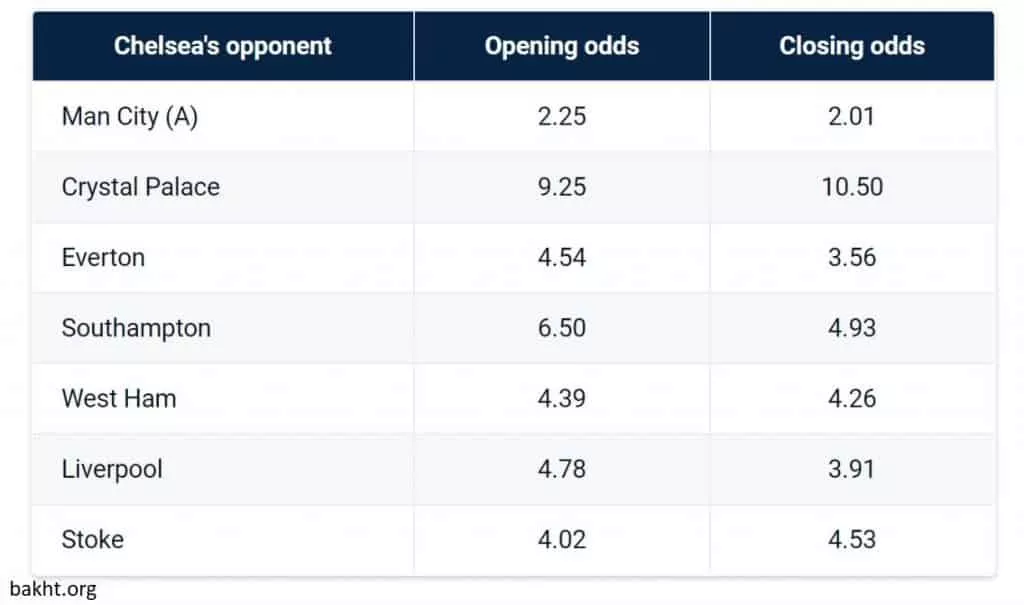The image size is (1024, 605).
Task: Click the "Chelsea's opponent" column header
Action: point(222,46)
